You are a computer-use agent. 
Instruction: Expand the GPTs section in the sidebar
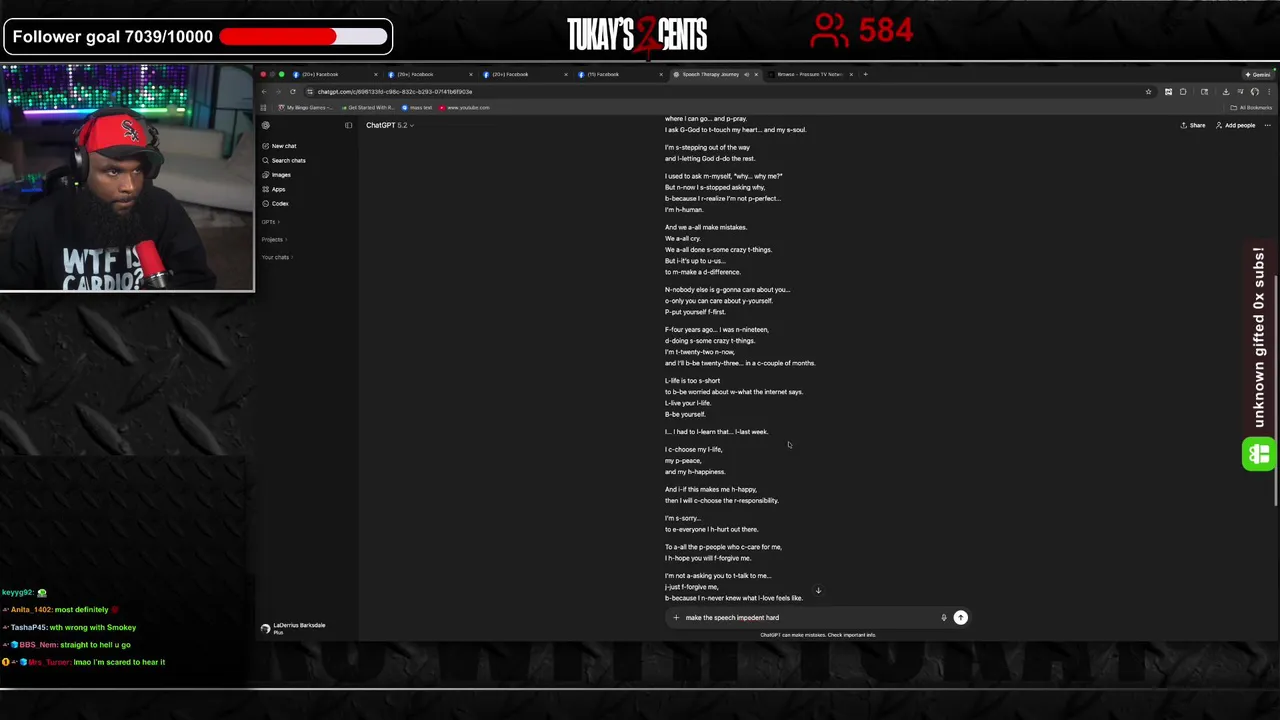tap(270, 222)
